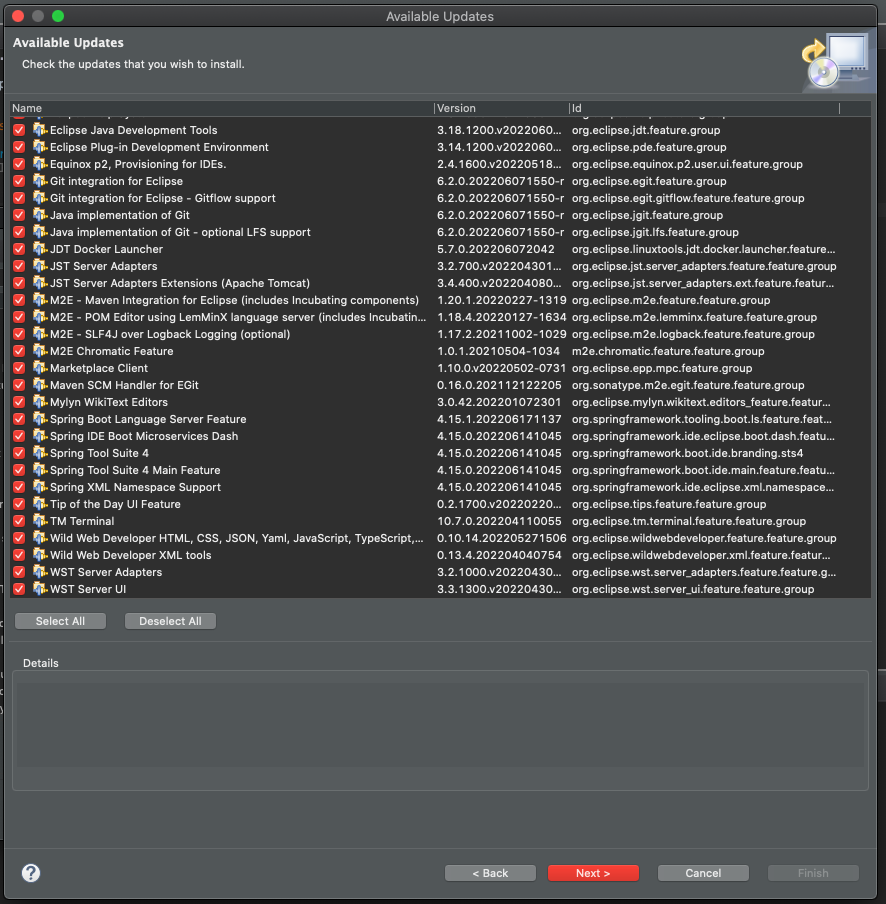Click the feature icon beside Maven SCM Handler for EGit
The image size is (886, 904).
pos(40,385)
